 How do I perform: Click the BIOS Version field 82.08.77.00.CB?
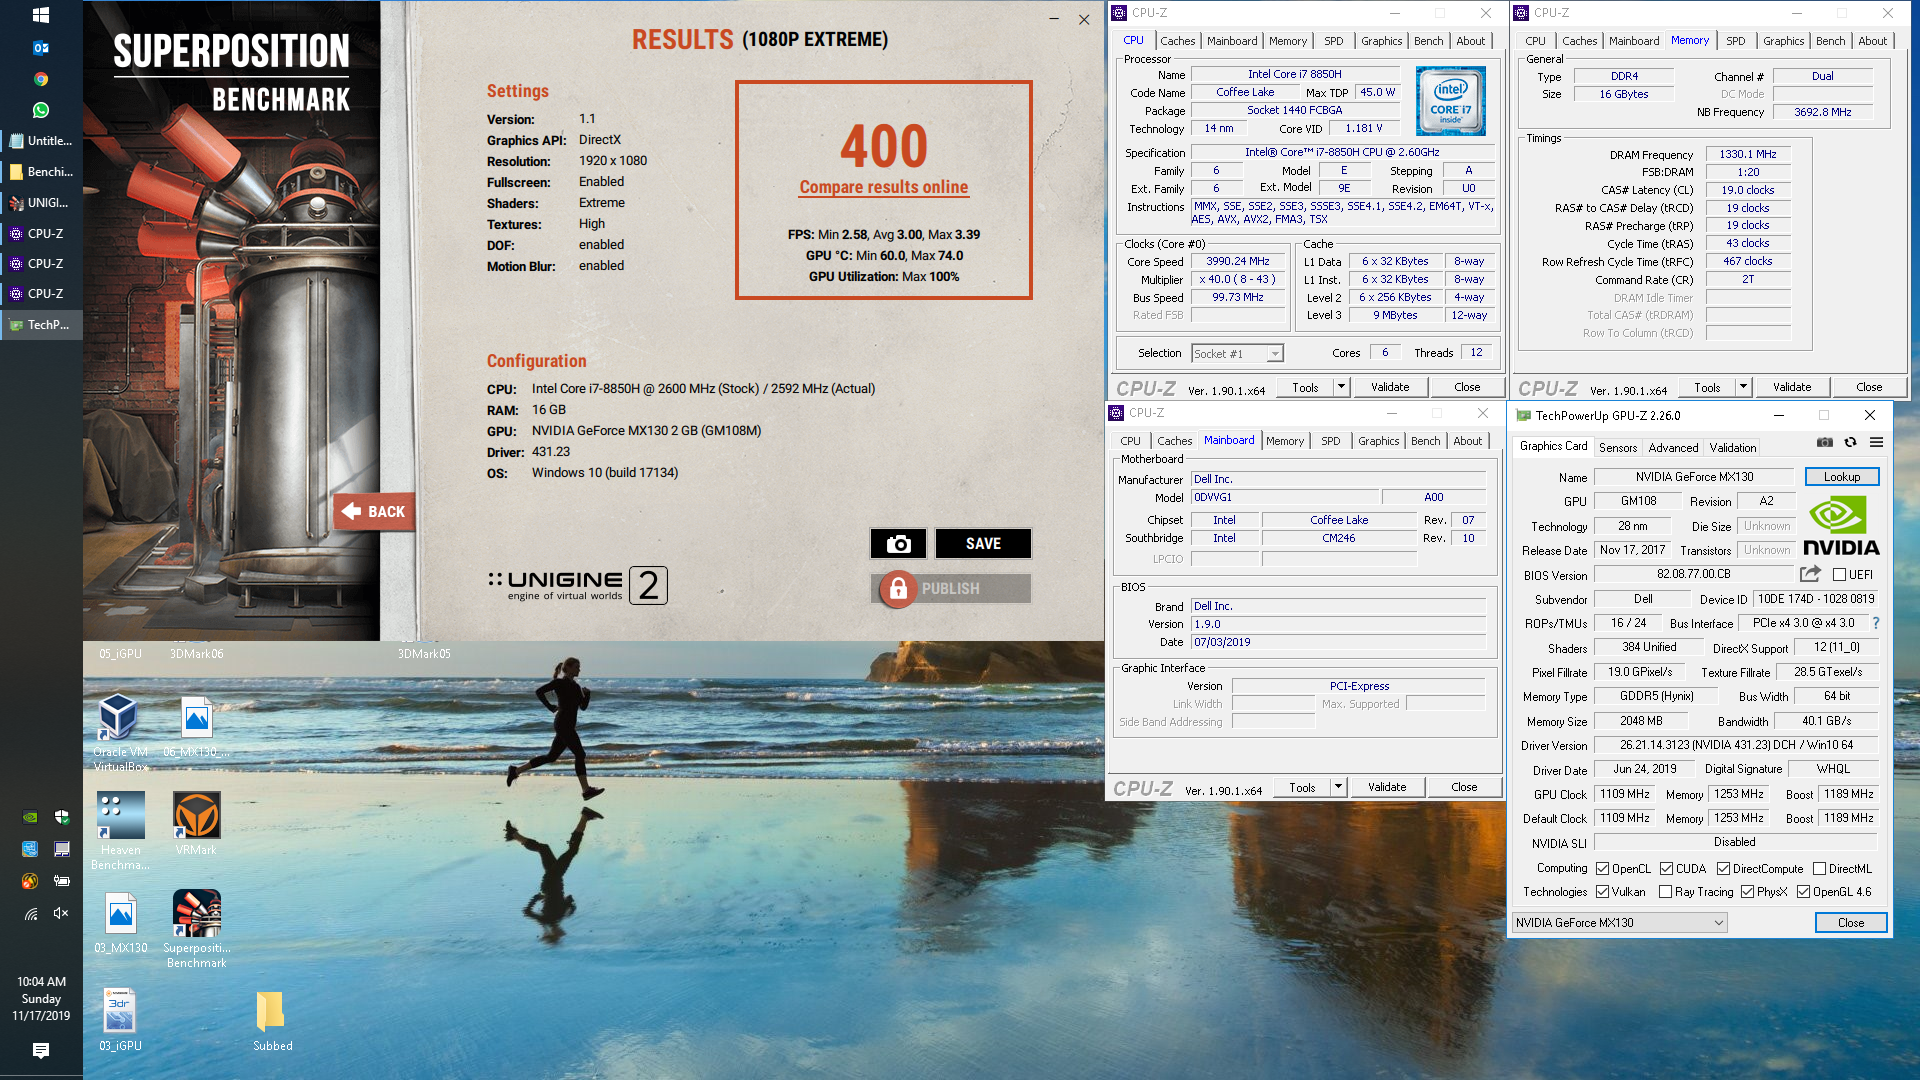pyautogui.click(x=1694, y=575)
